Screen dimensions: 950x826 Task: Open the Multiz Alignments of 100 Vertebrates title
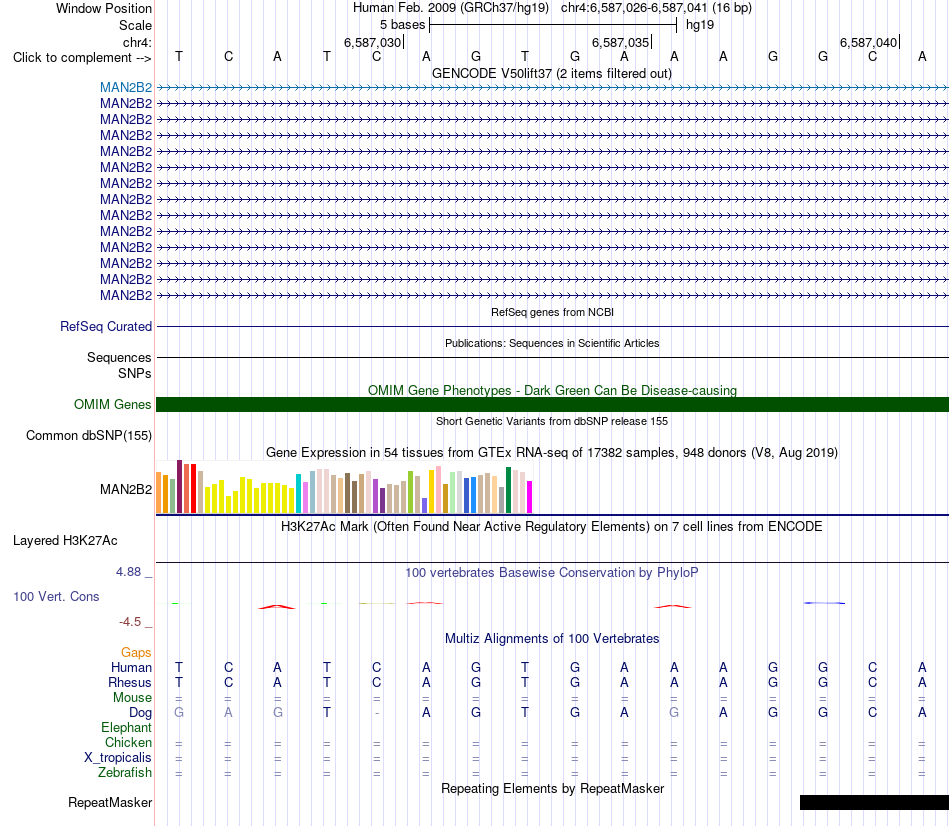552,638
